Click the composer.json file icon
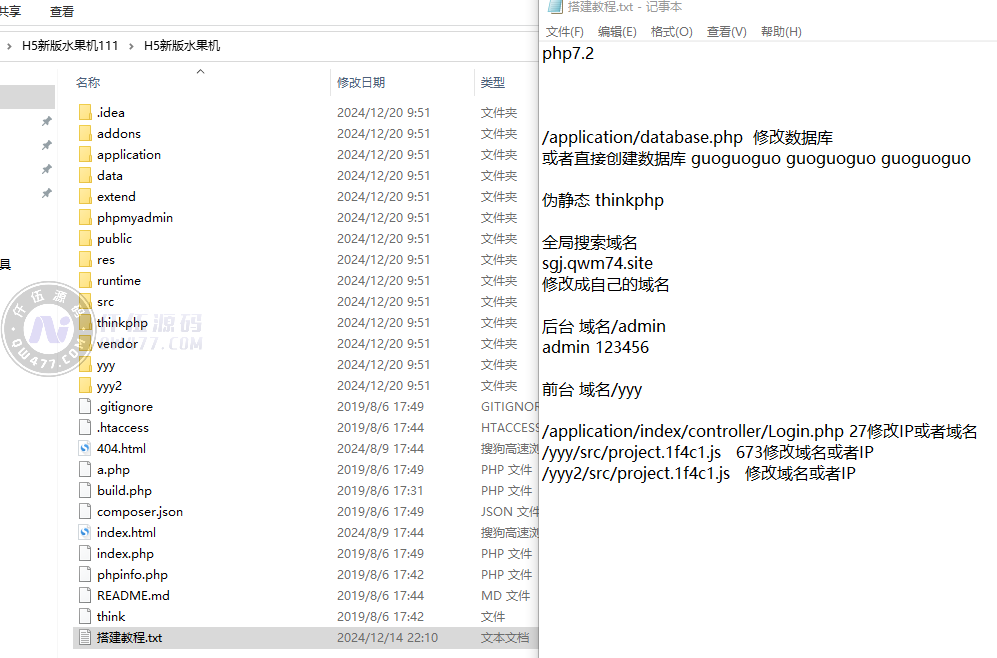This screenshot has height=658, width=997. (x=85, y=512)
